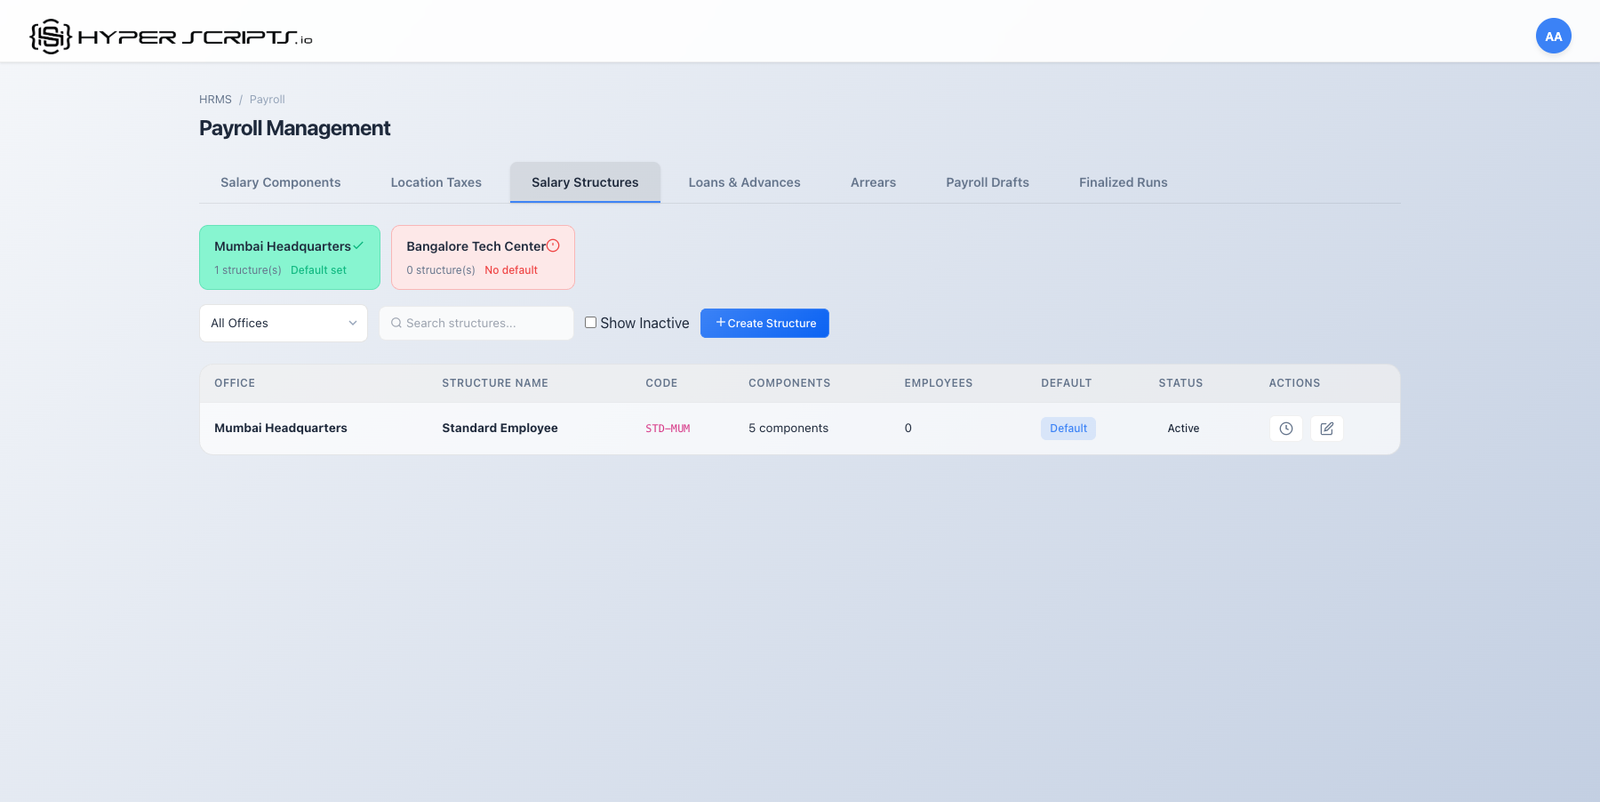Click the HyperScripts logo
The image size is (1600, 802).
[x=171, y=37]
